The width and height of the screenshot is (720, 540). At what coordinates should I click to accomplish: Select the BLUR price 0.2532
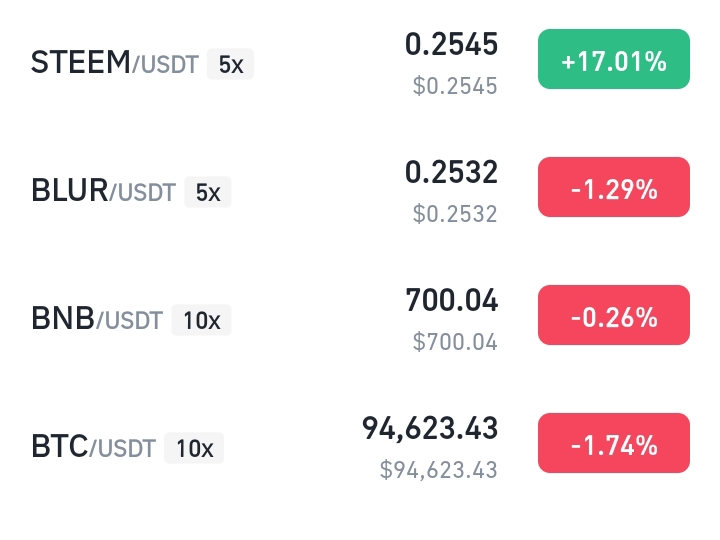pyautogui.click(x=450, y=172)
